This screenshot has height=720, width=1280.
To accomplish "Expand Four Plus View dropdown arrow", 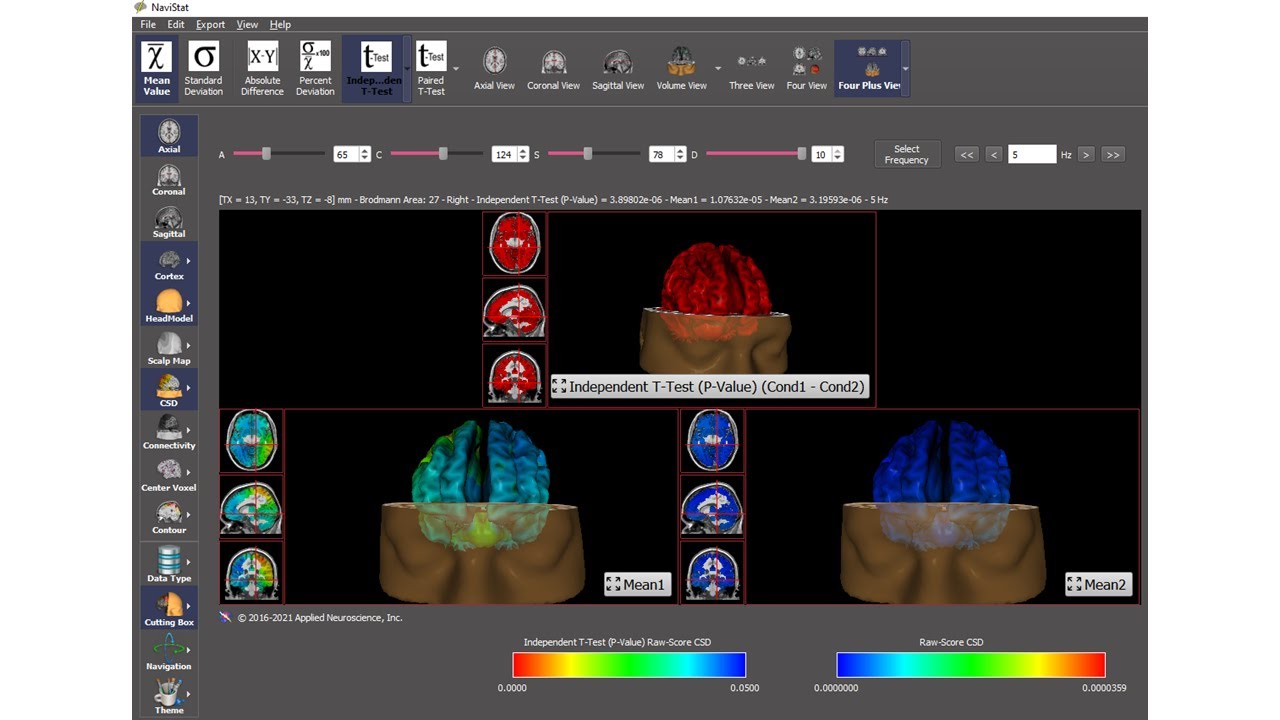I will pyautogui.click(x=906, y=69).
